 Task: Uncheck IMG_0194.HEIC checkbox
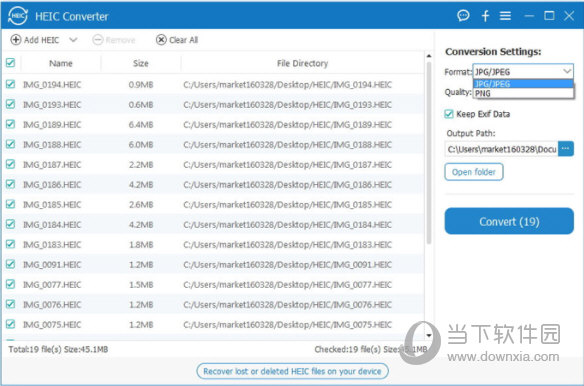point(10,84)
